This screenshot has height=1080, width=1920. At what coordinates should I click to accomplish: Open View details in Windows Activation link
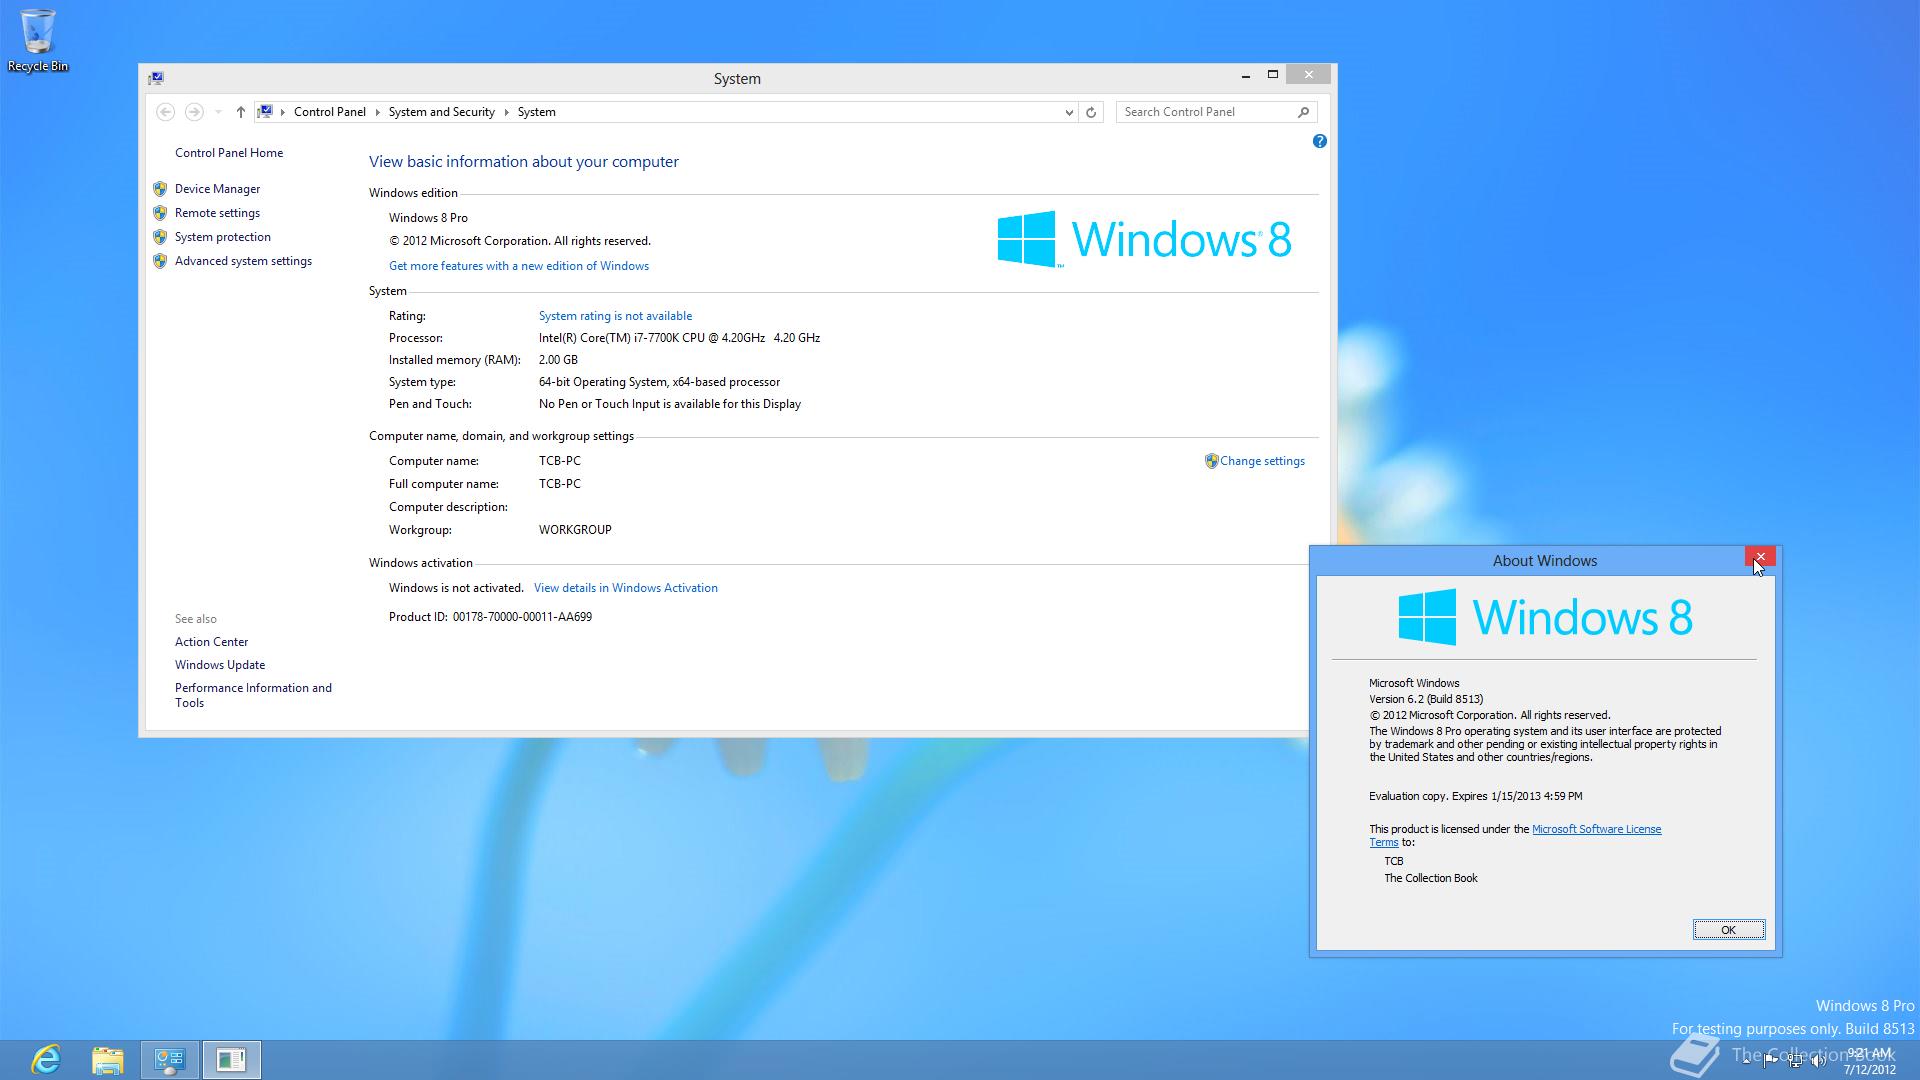click(626, 588)
